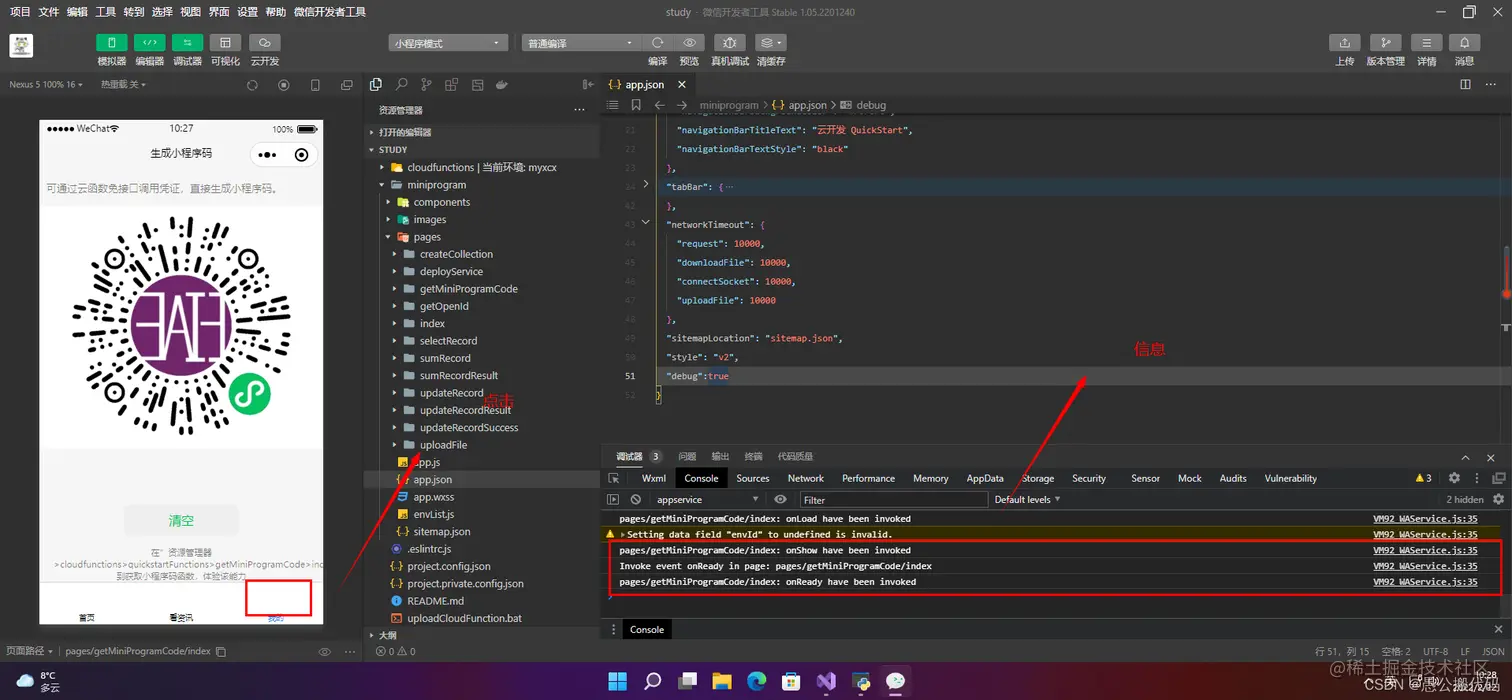Open 版本管理 version control

pos(1385,43)
